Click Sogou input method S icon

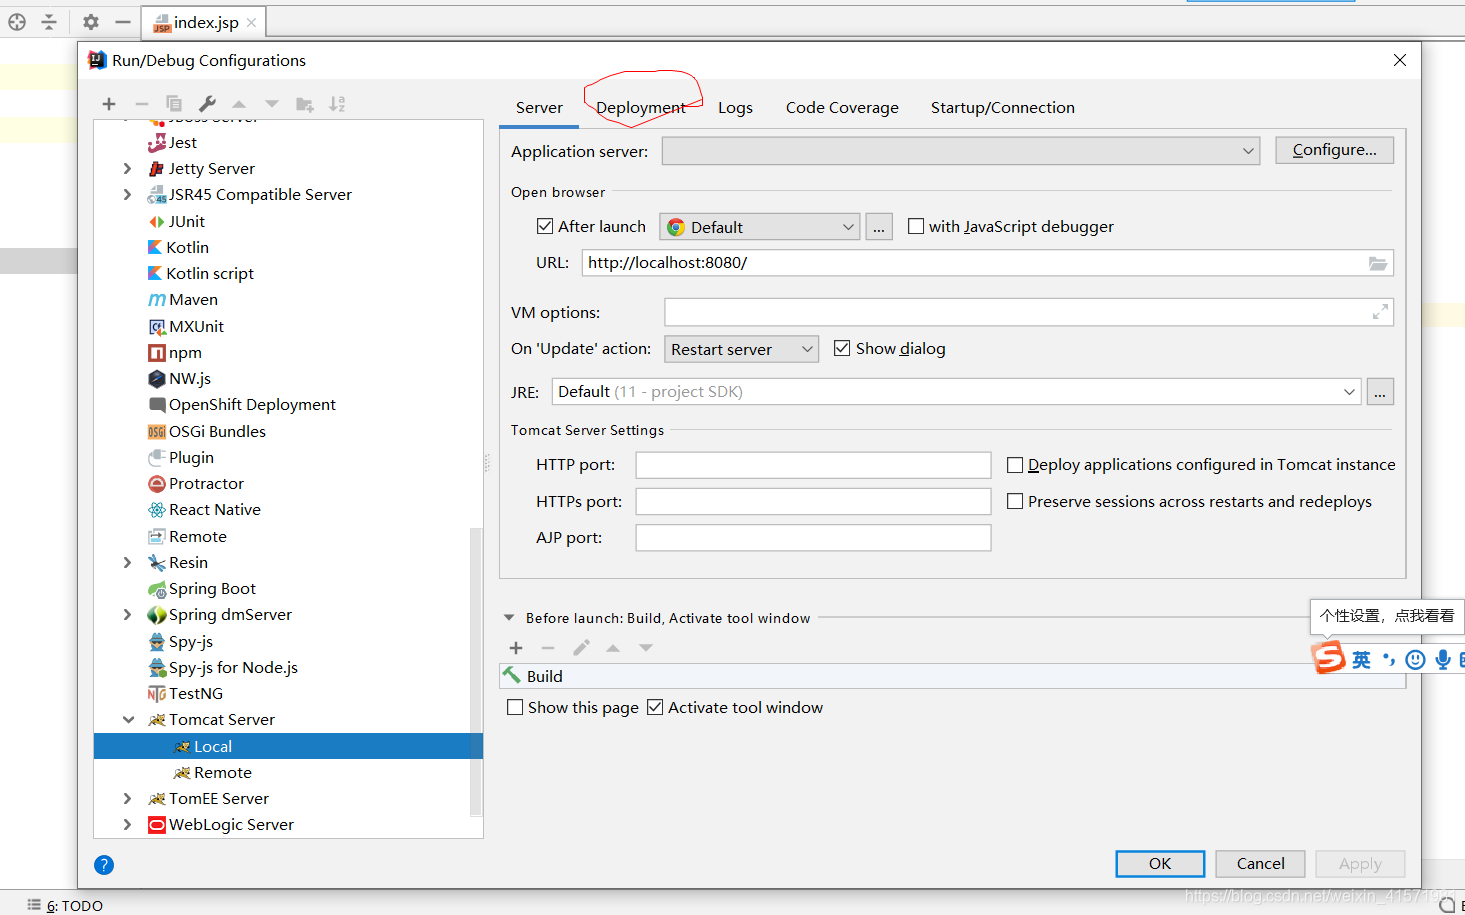[x=1329, y=657]
